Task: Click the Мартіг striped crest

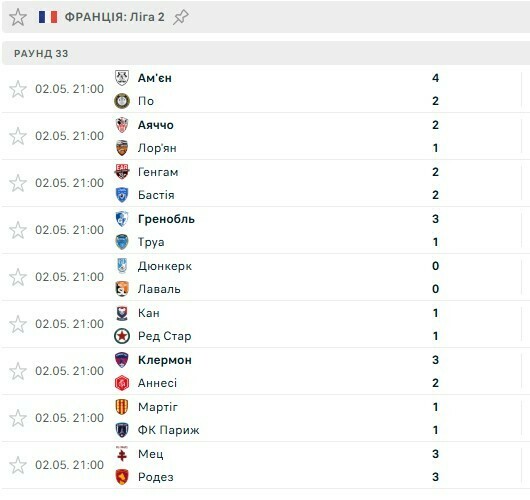Action: pyautogui.click(x=122, y=407)
